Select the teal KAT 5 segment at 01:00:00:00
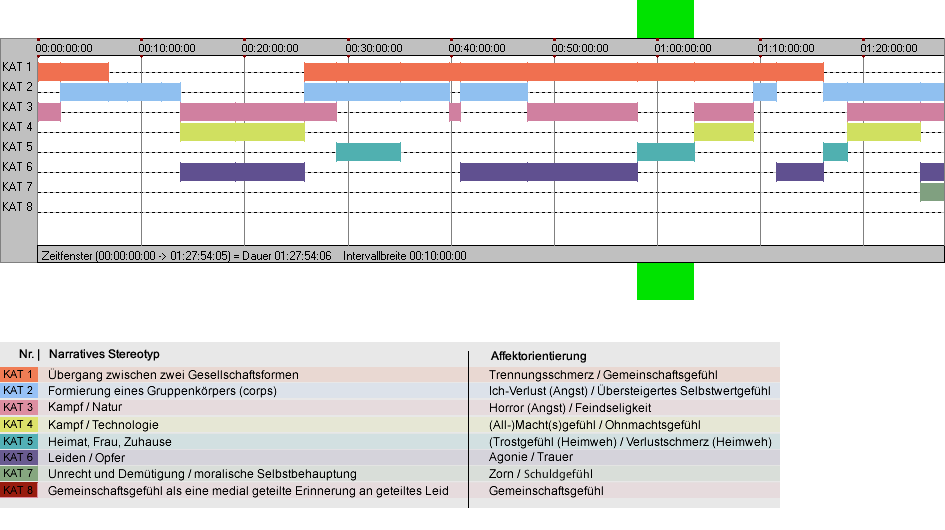The width and height of the screenshot is (945, 530). click(666, 152)
